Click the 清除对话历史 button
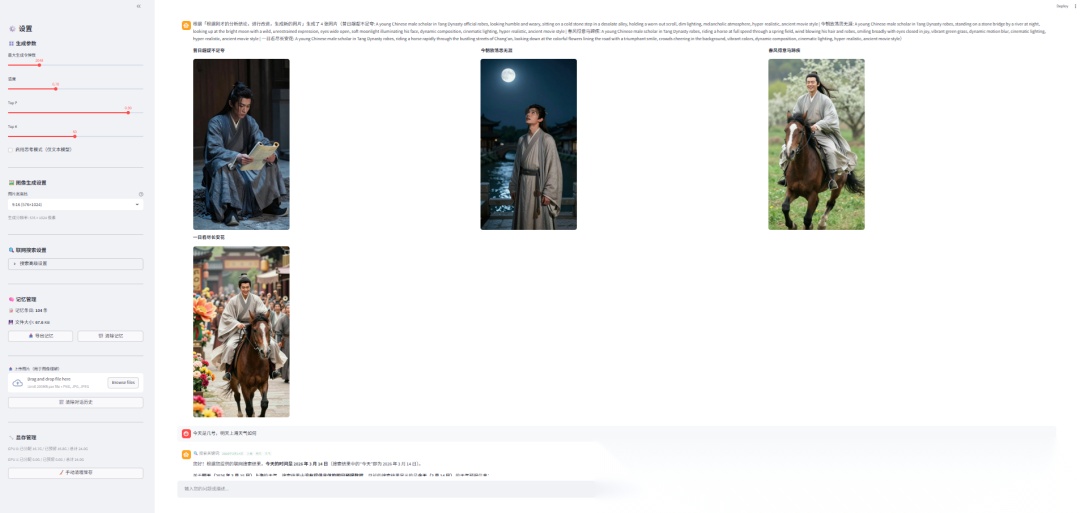The image size is (1080, 513). coord(75,402)
